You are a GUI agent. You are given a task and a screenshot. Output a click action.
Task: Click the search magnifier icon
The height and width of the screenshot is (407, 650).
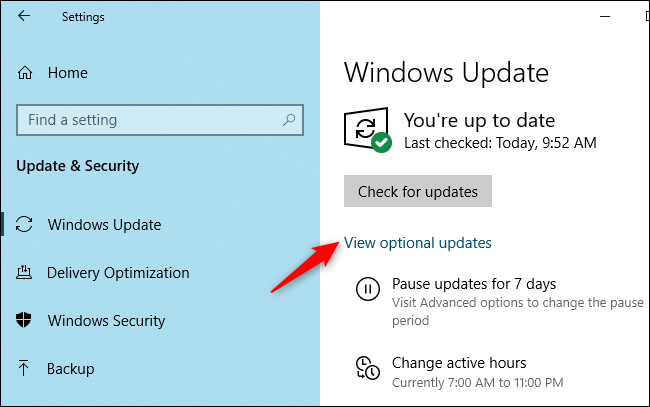click(x=290, y=120)
